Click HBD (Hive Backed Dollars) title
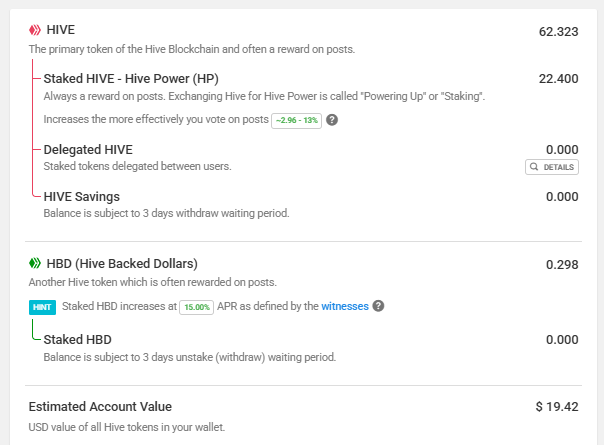The image size is (604, 445). tap(122, 264)
